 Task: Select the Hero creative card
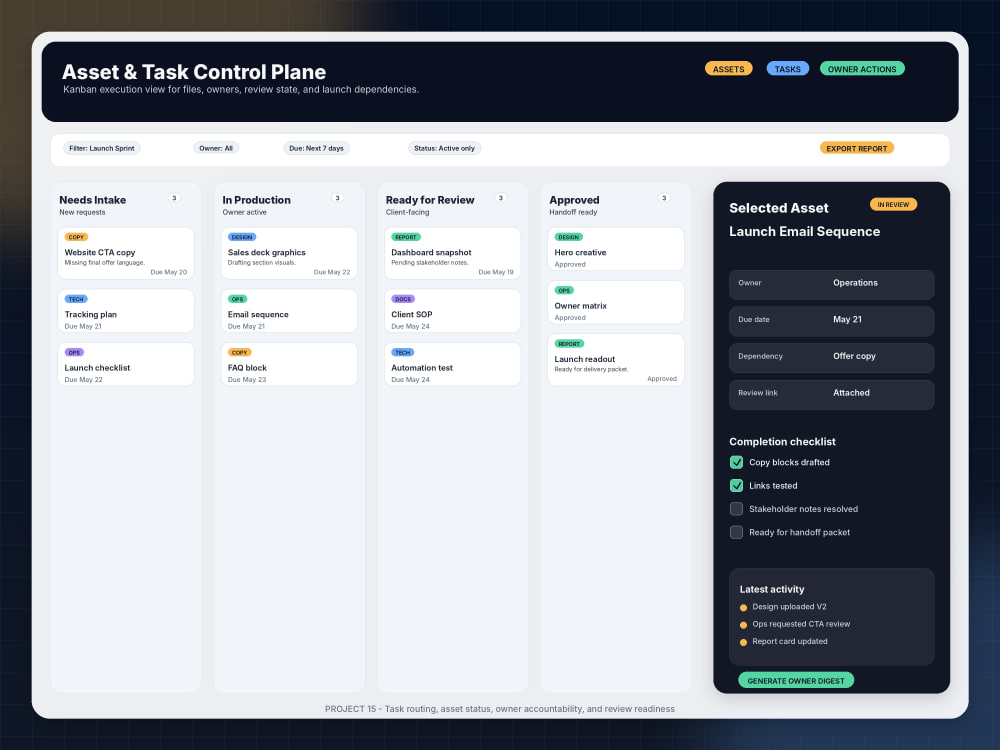pyautogui.click(x=615, y=249)
